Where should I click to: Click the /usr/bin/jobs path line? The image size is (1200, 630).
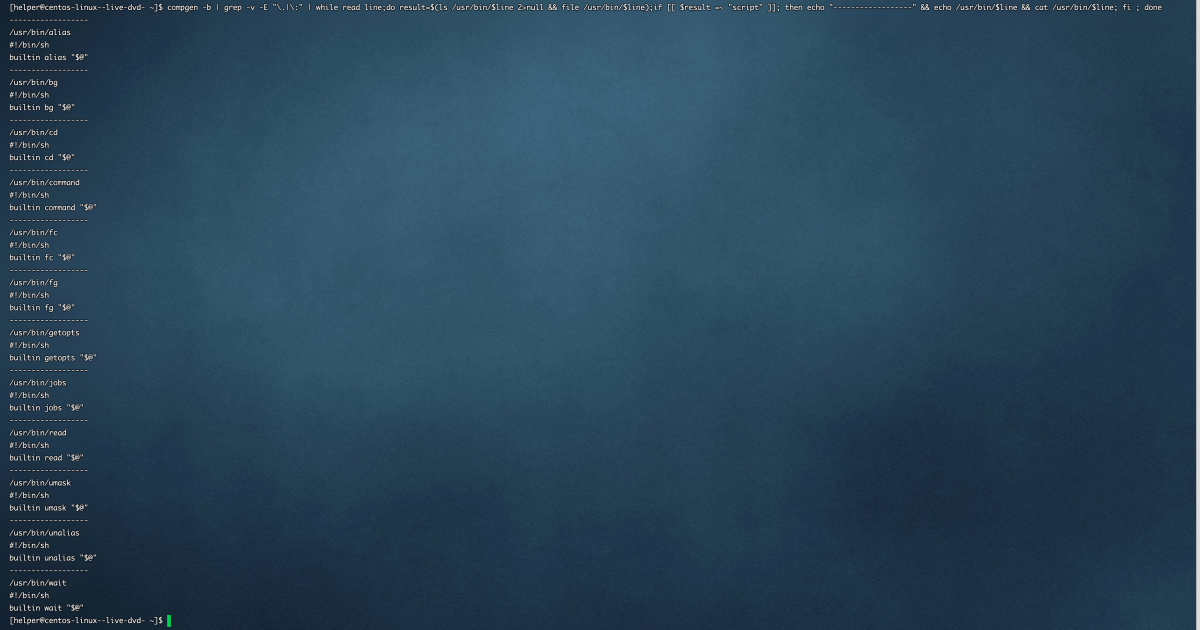(38, 382)
